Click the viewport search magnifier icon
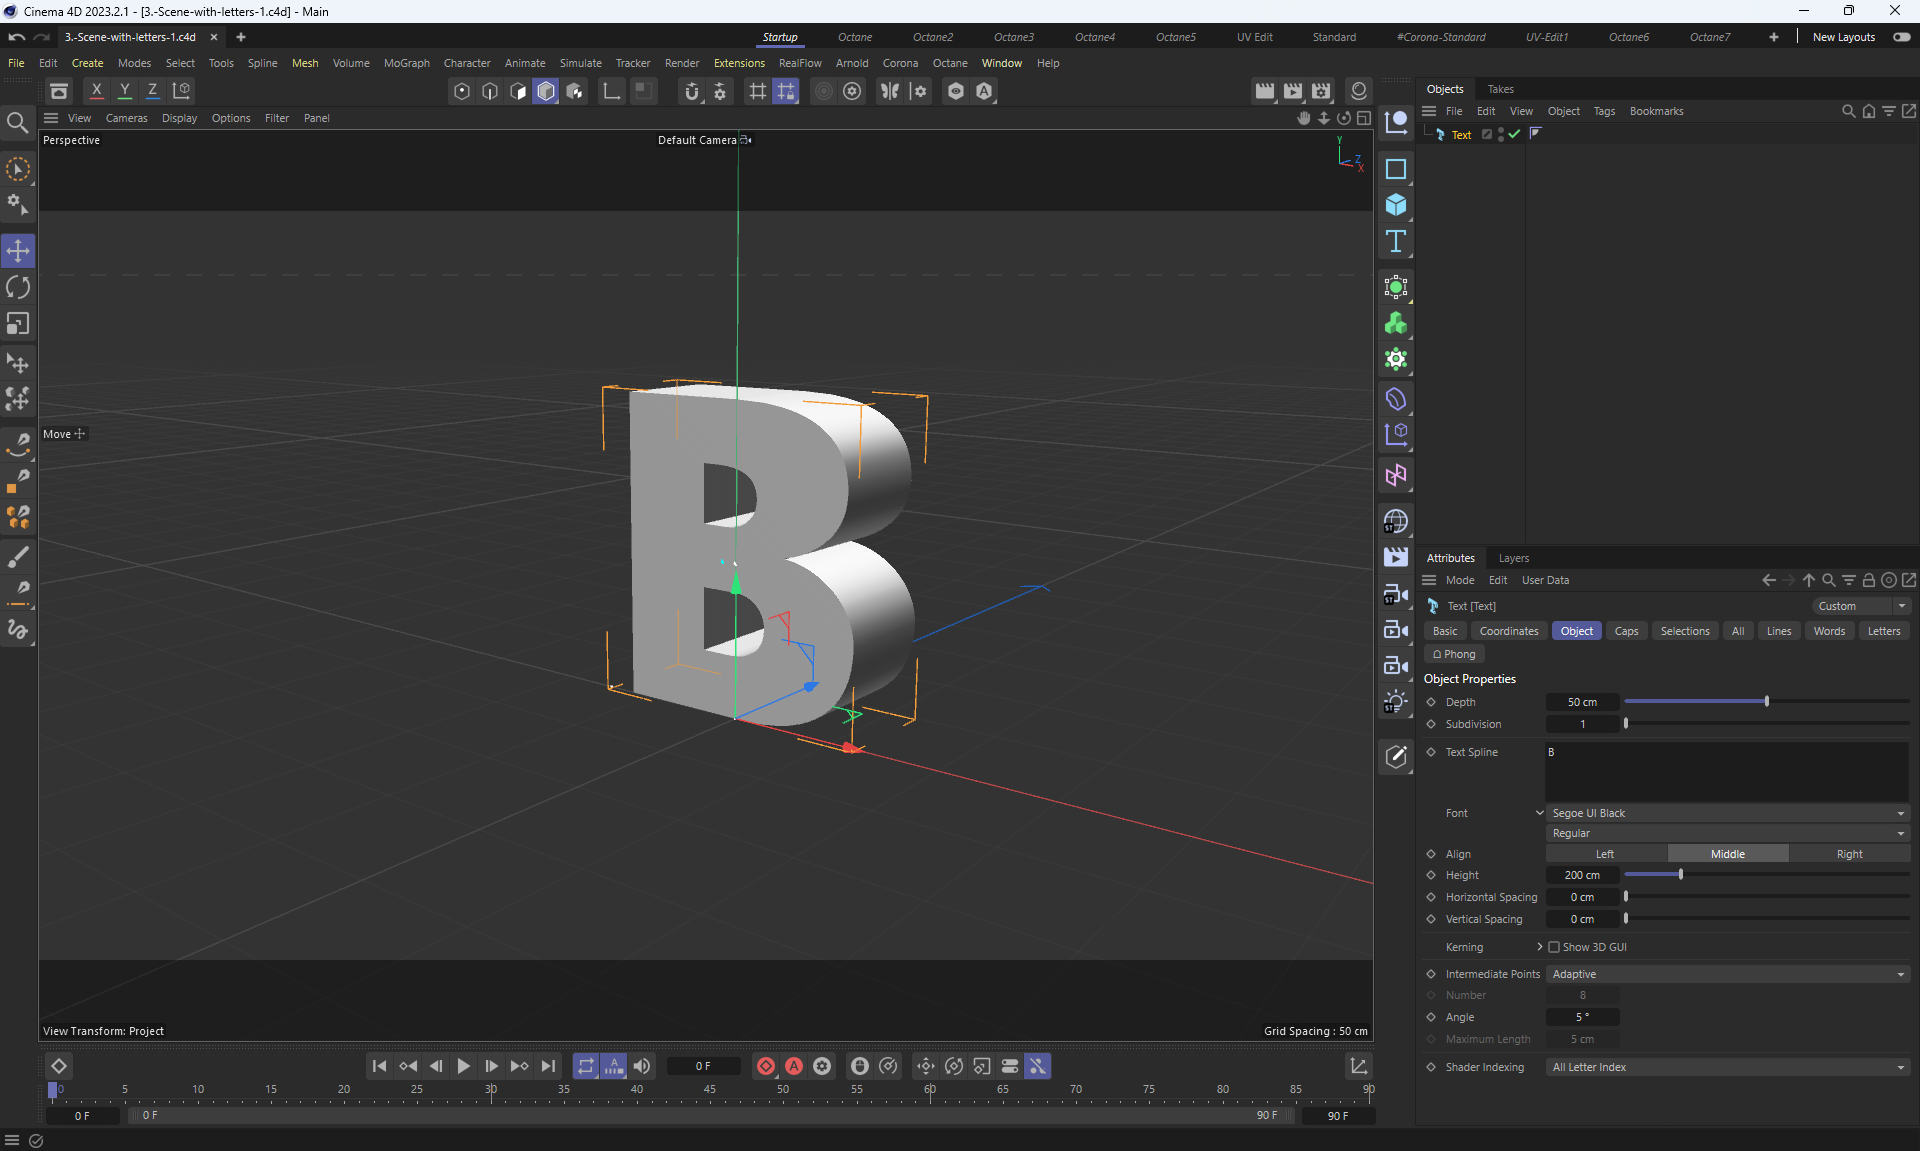Screen dimensions: 1920x1151 (x=17, y=123)
